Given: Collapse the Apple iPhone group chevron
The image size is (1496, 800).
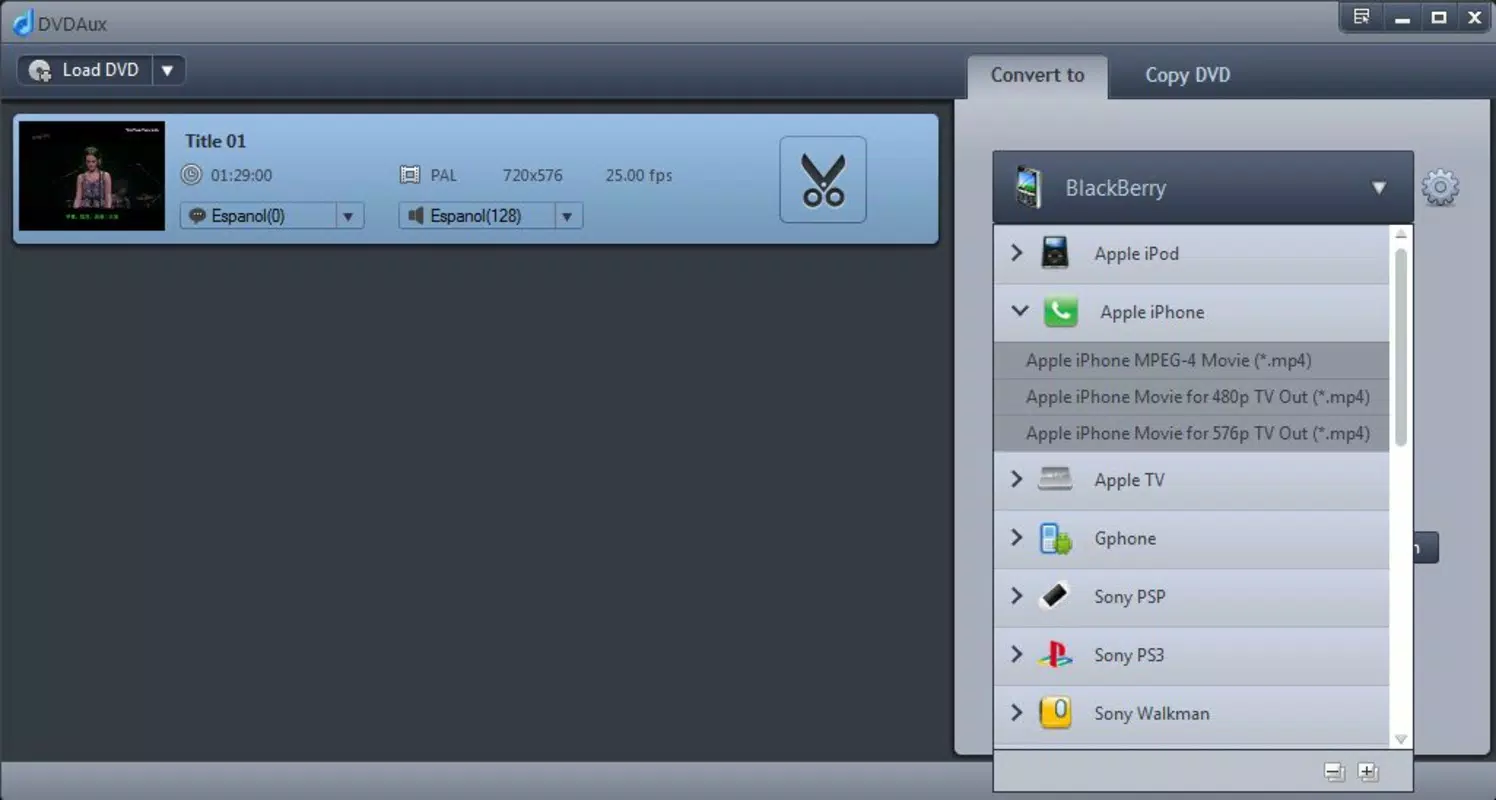Looking at the screenshot, I should tap(1020, 311).
